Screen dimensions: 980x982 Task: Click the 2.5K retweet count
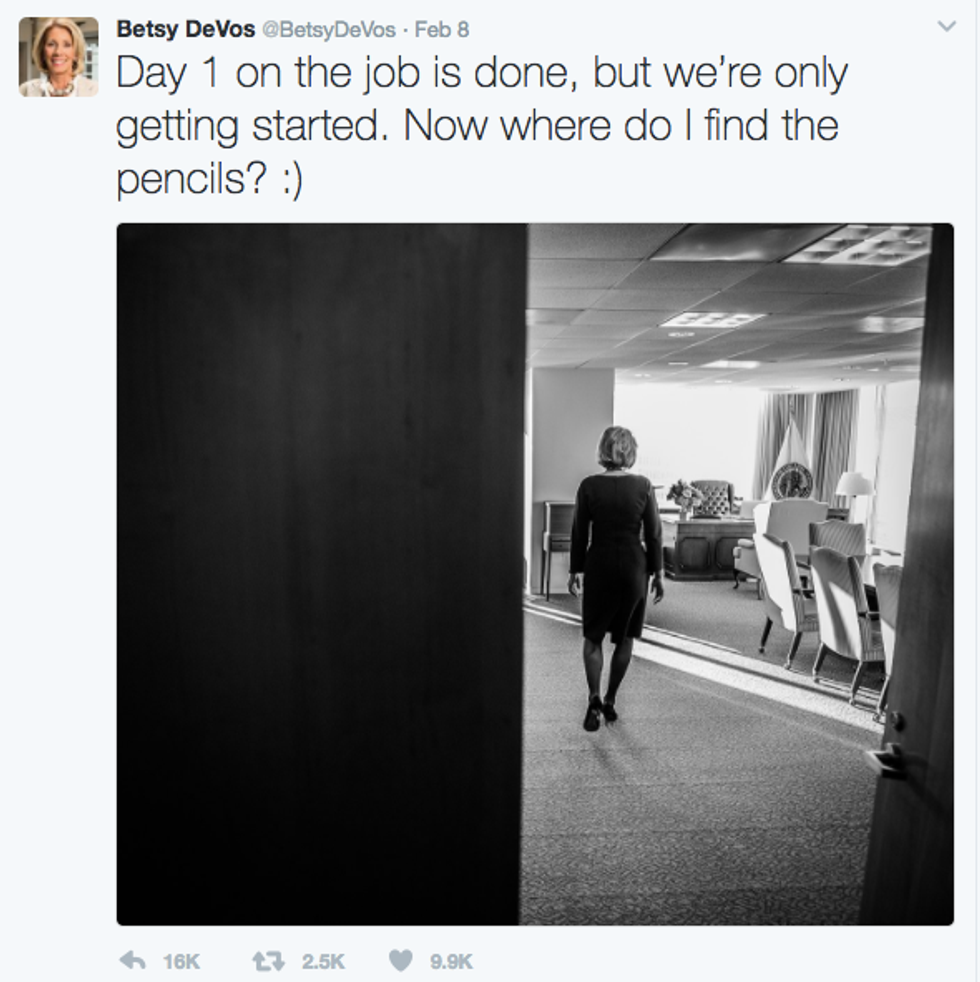pyautogui.click(x=322, y=961)
